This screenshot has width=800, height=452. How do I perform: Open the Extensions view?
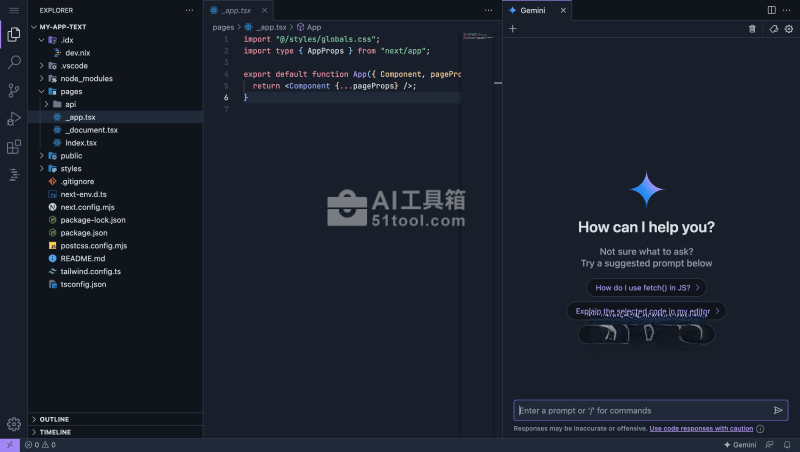14,147
